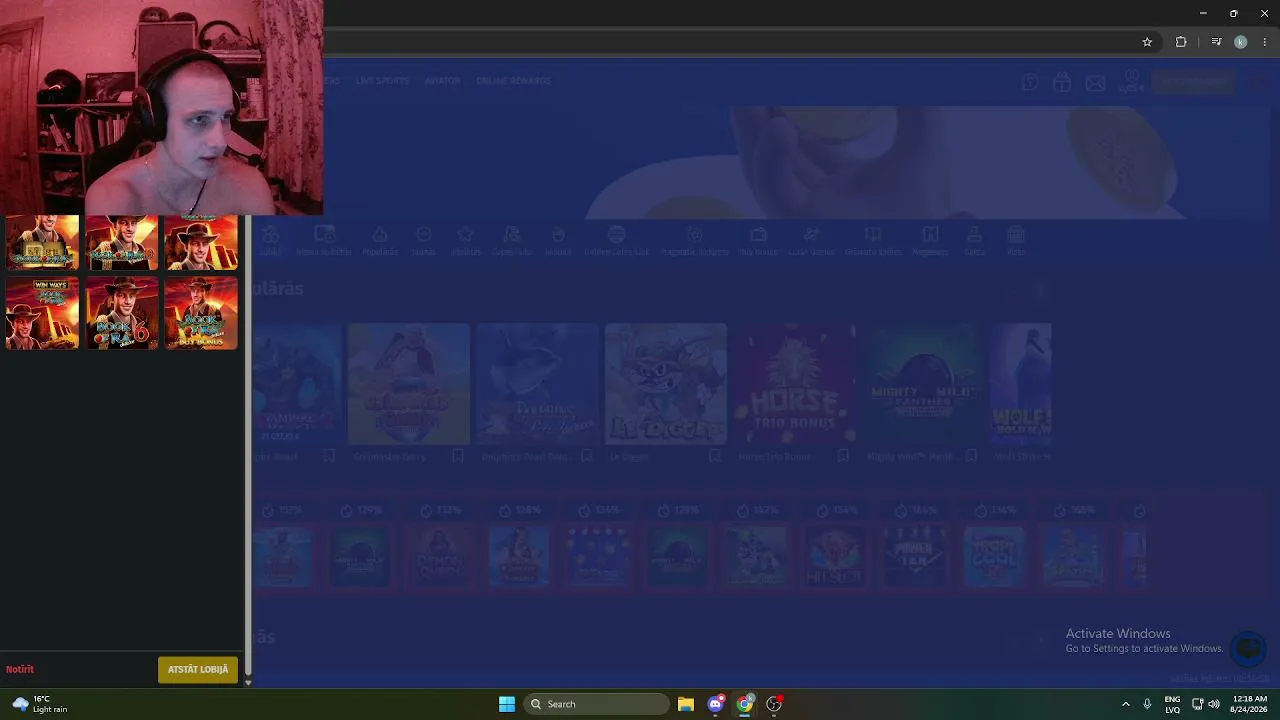The width and height of the screenshot is (1280, 720).
Task: Bookmark the Mighty Wild Panther game
Action: tap(971, 456)
